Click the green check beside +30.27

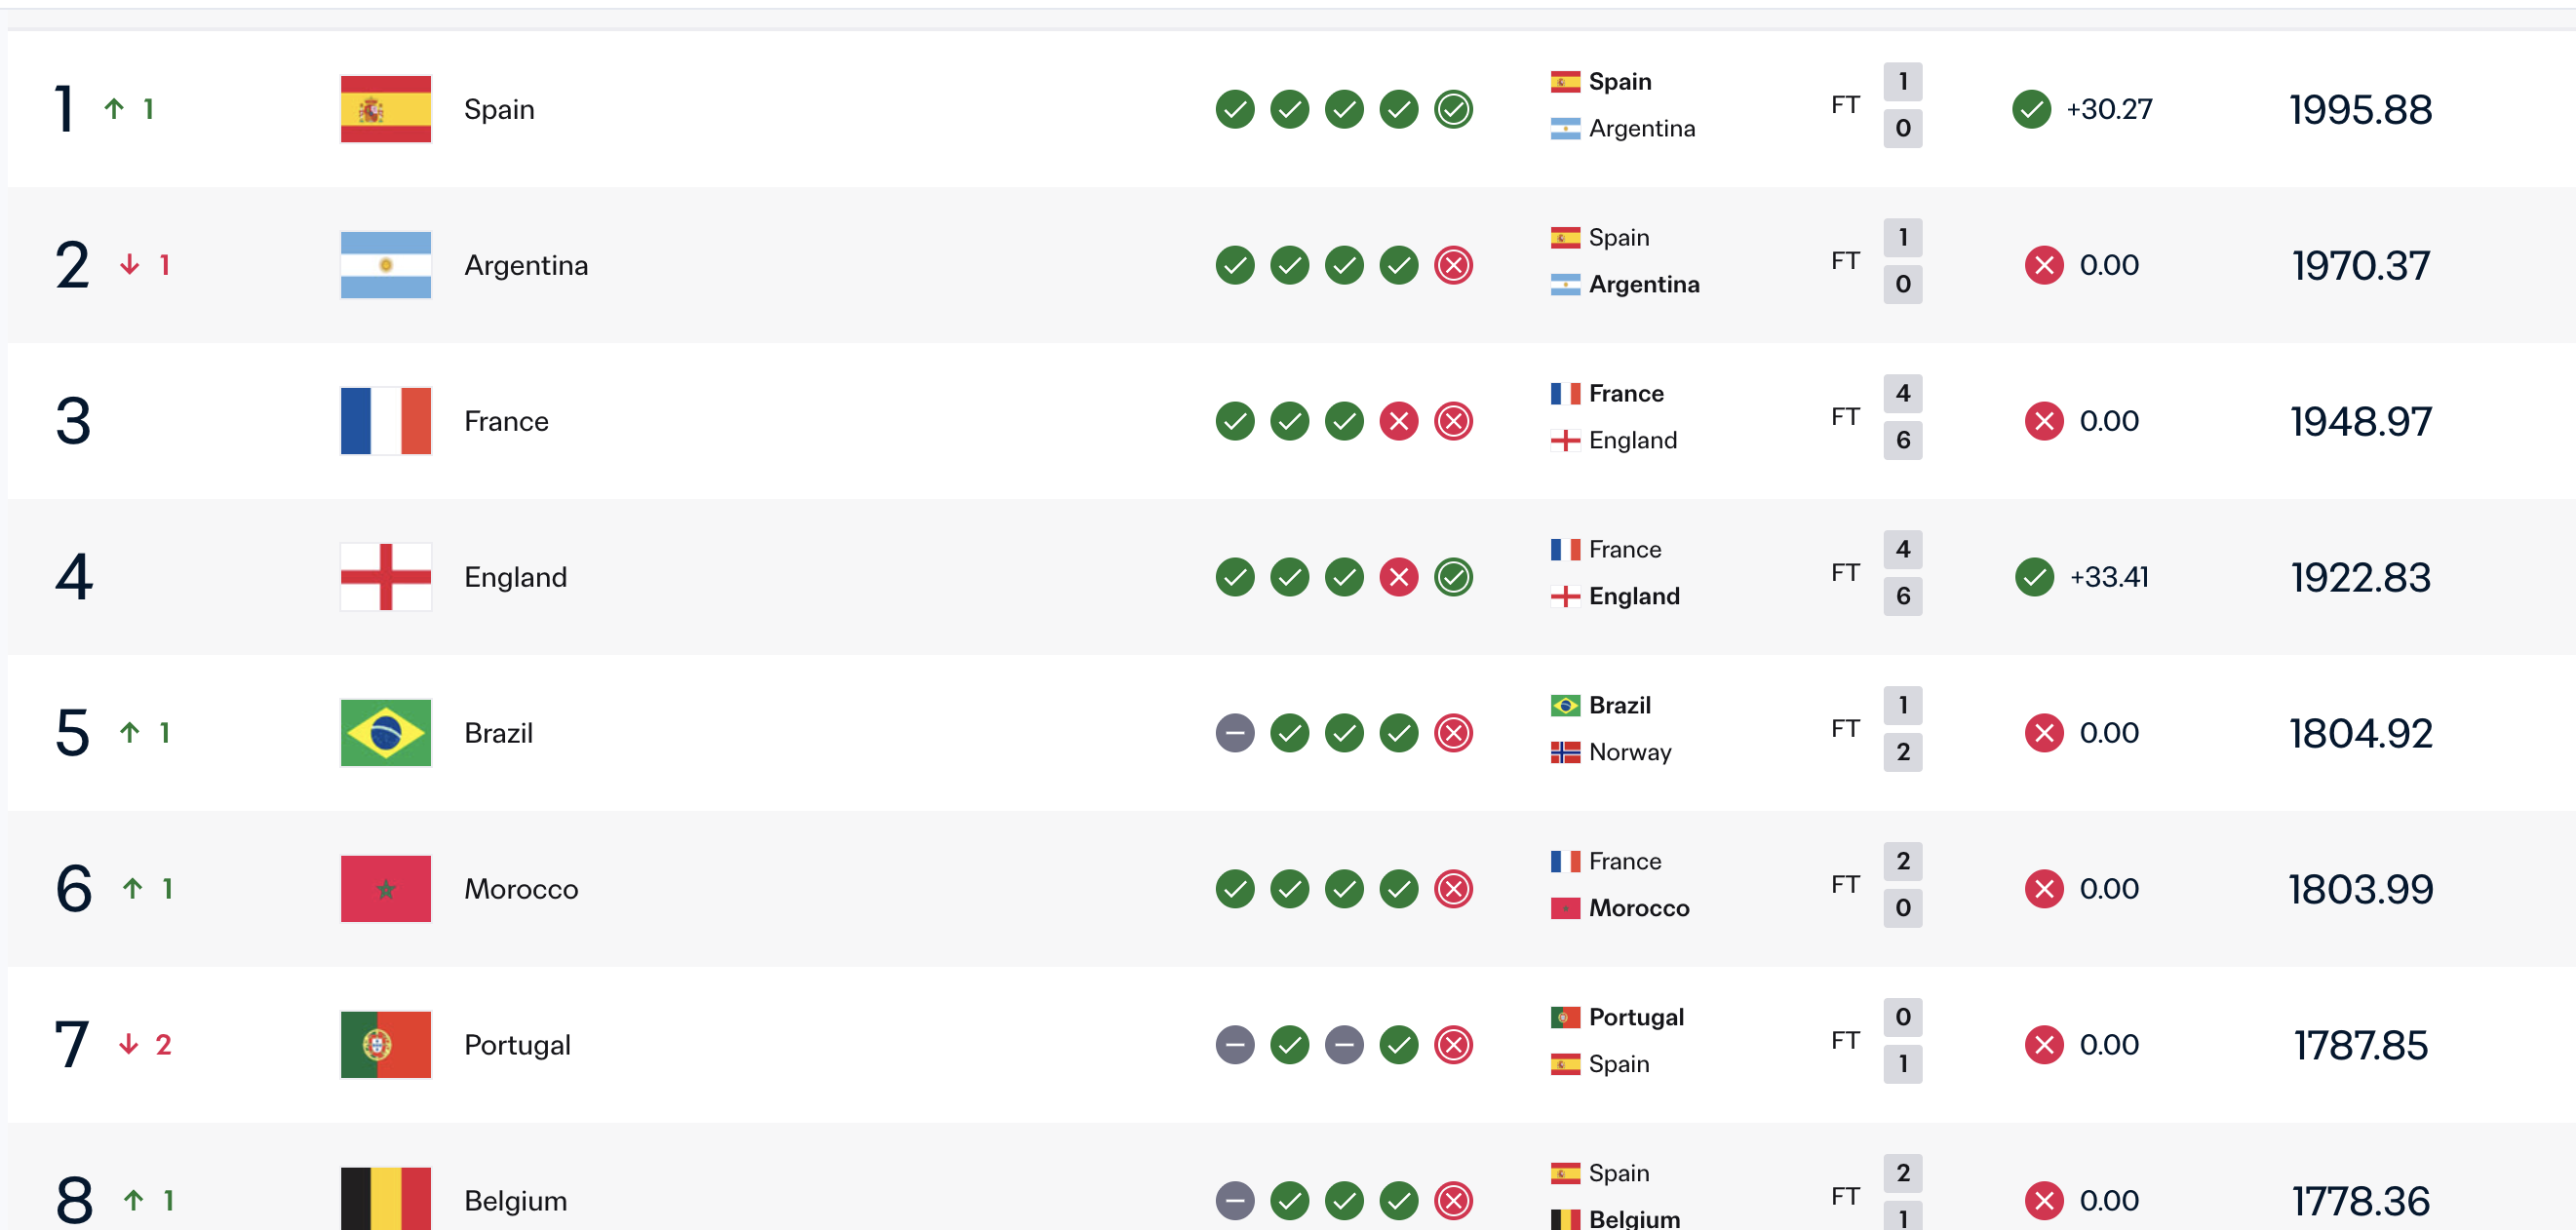click(2031, 109)
